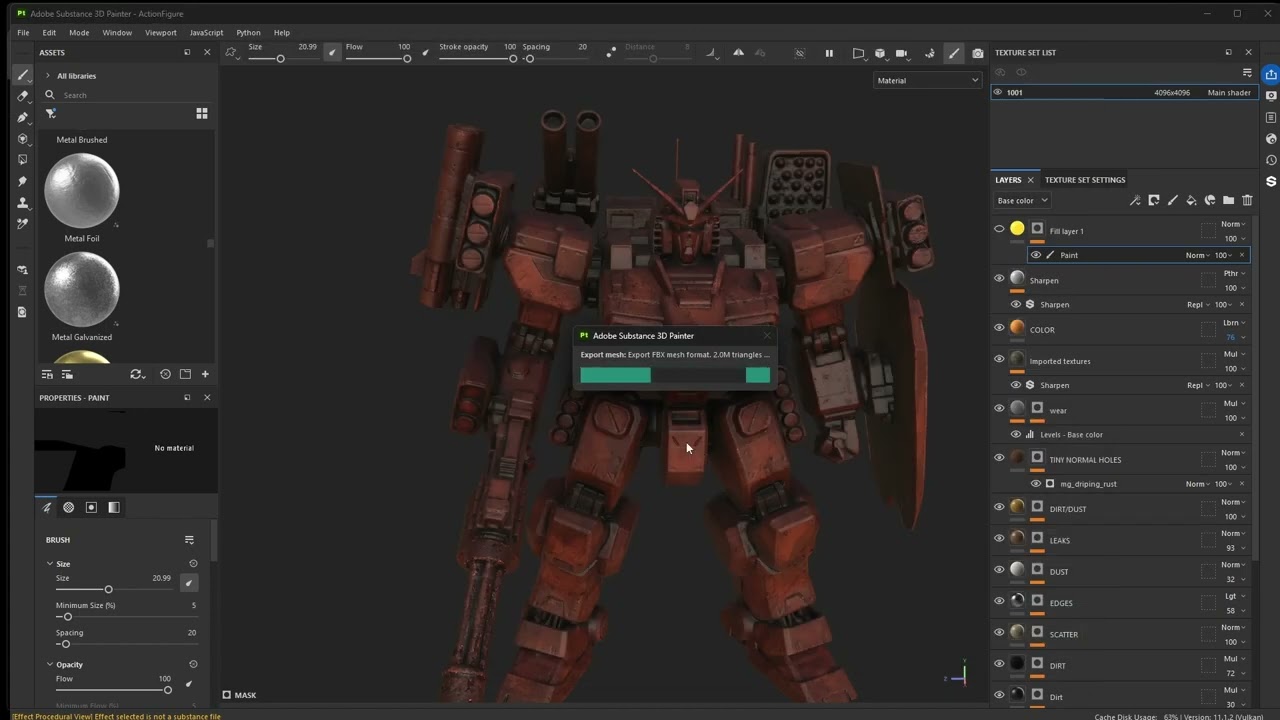Click the refresh assets icon
Image resolution: width=1280 pixels, height=720 pixels.
point(136,374)
